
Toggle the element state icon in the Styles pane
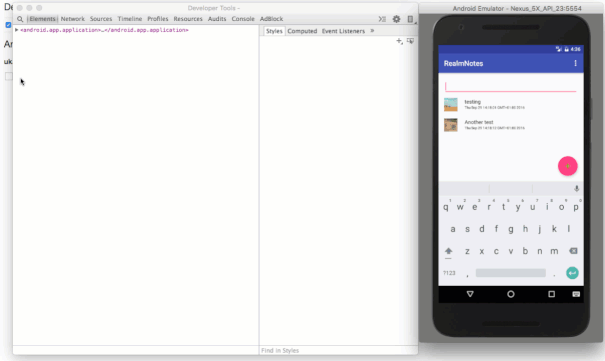(x=410, y=41)
